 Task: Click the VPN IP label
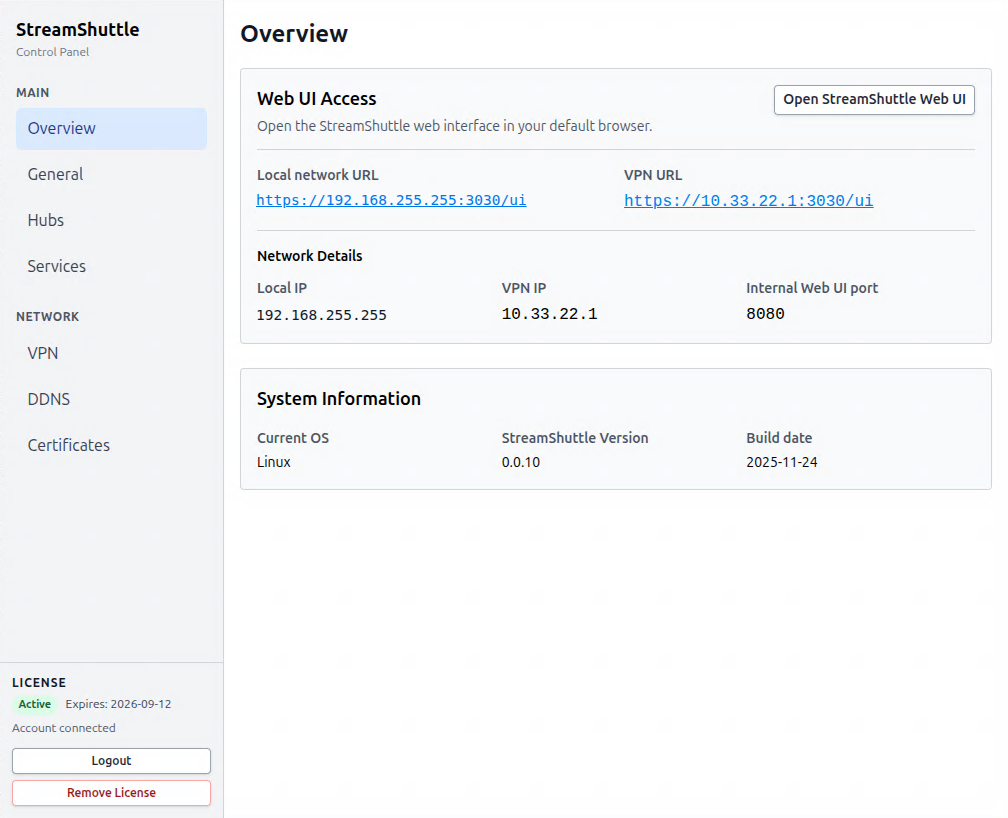(524, 288)
